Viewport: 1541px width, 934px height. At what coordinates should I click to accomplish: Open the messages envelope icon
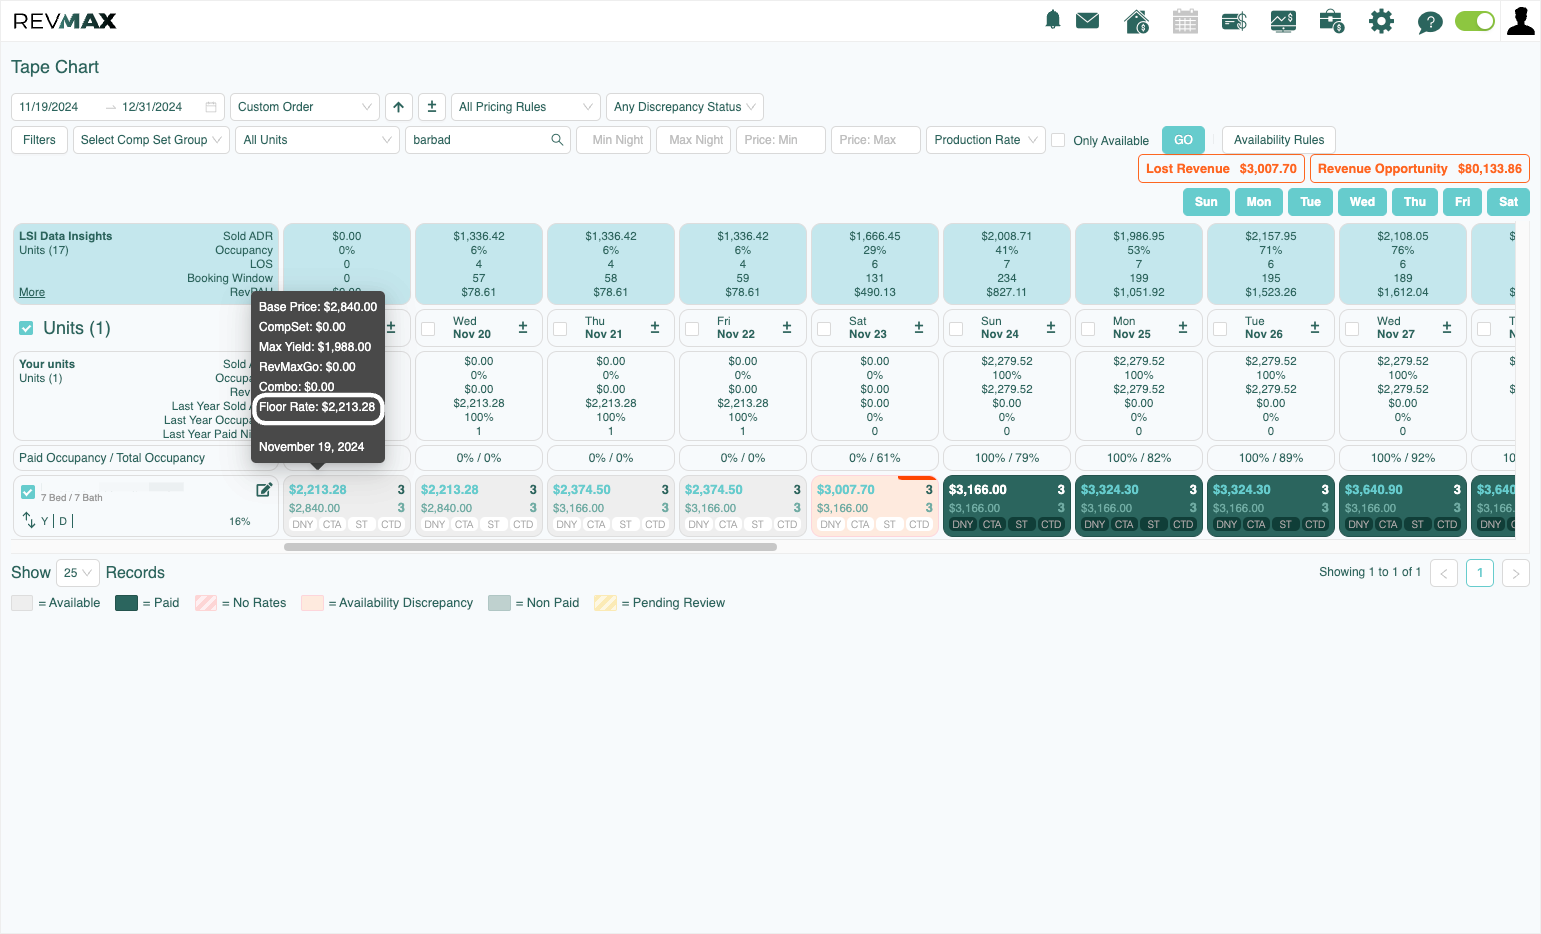pos(1087,20)
